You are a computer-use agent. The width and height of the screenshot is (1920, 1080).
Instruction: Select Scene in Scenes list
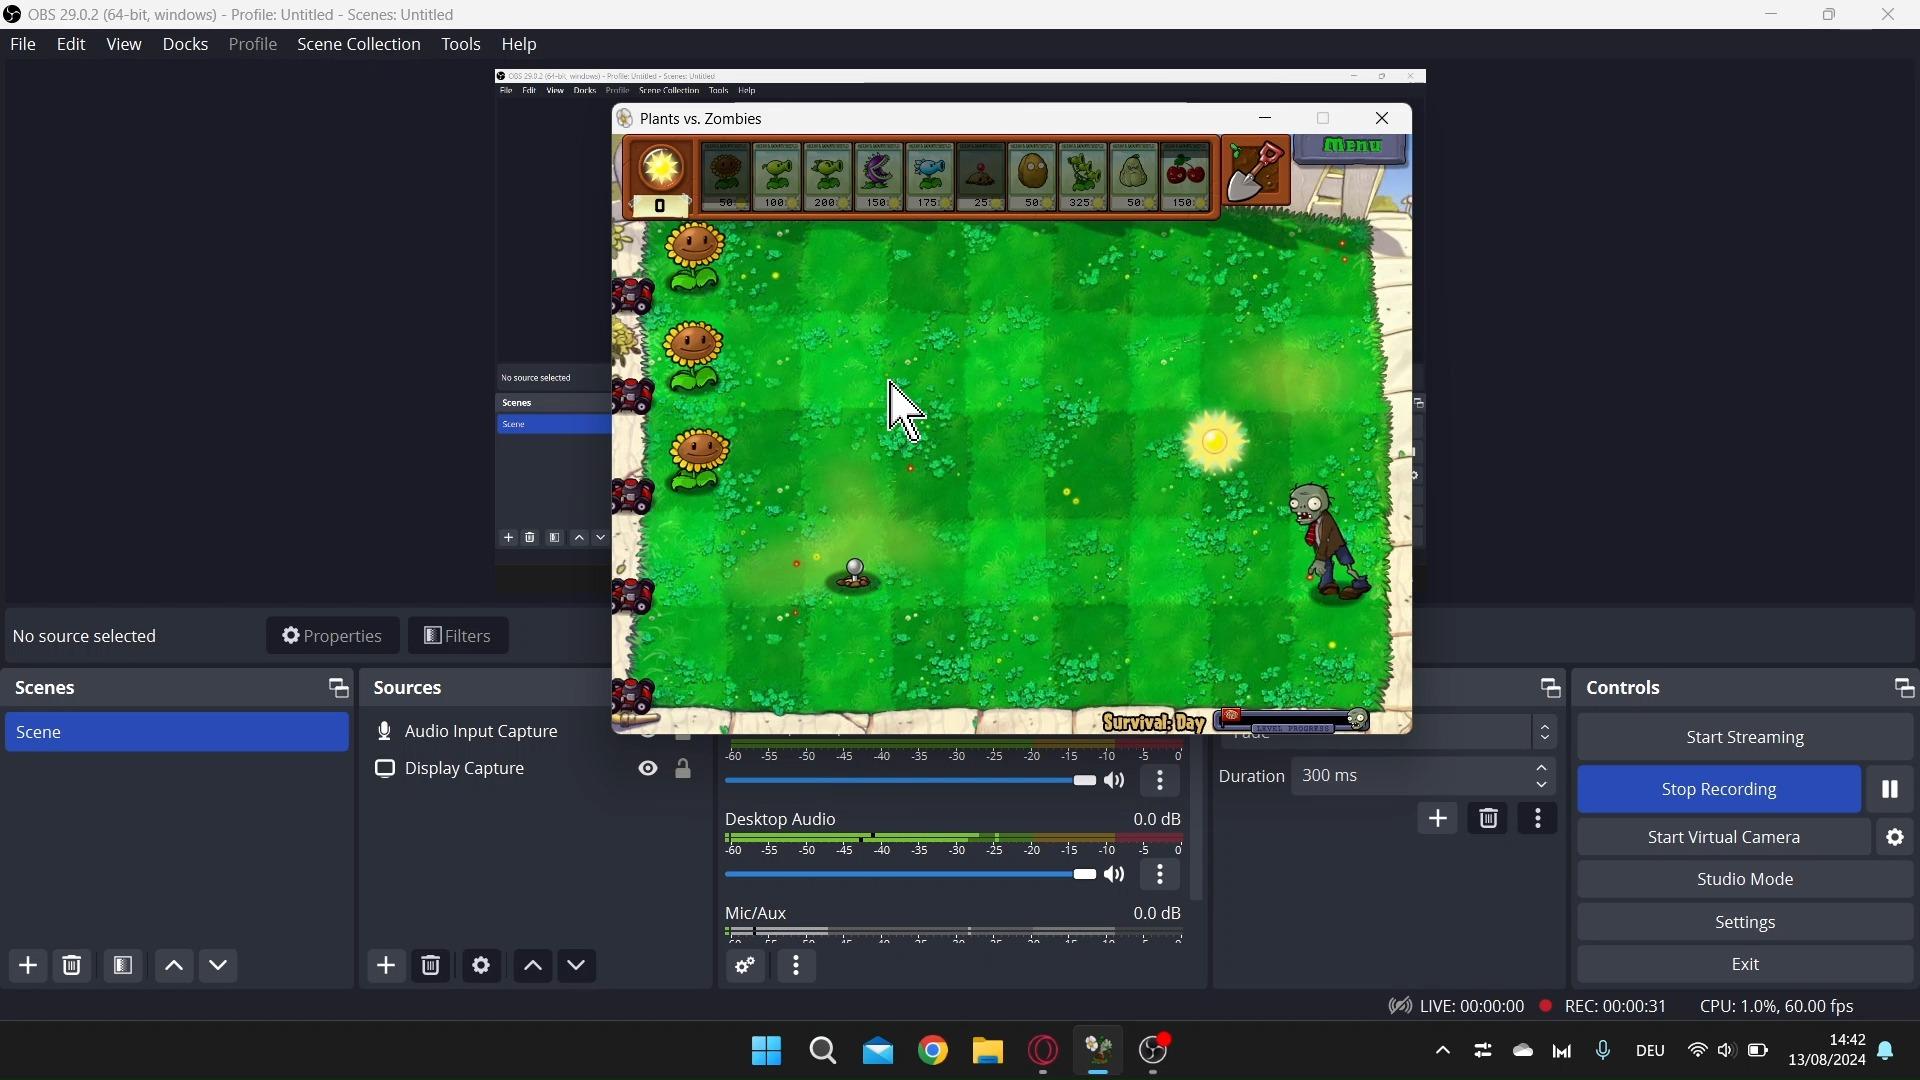[177, 733]
